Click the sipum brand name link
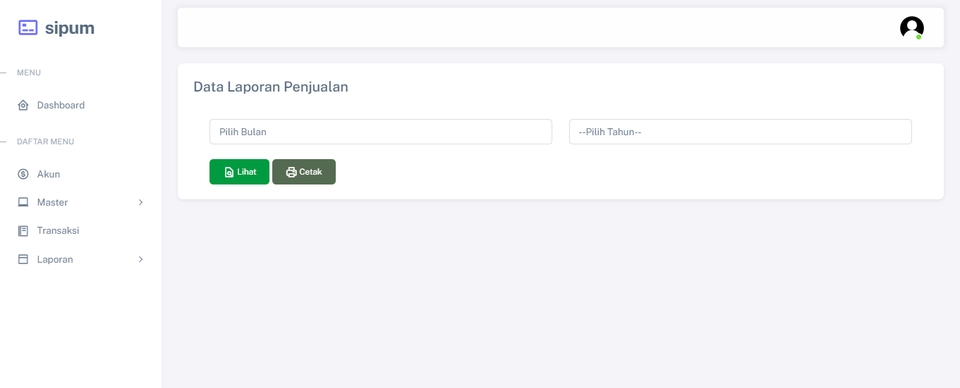 click(x=70, y=28)
